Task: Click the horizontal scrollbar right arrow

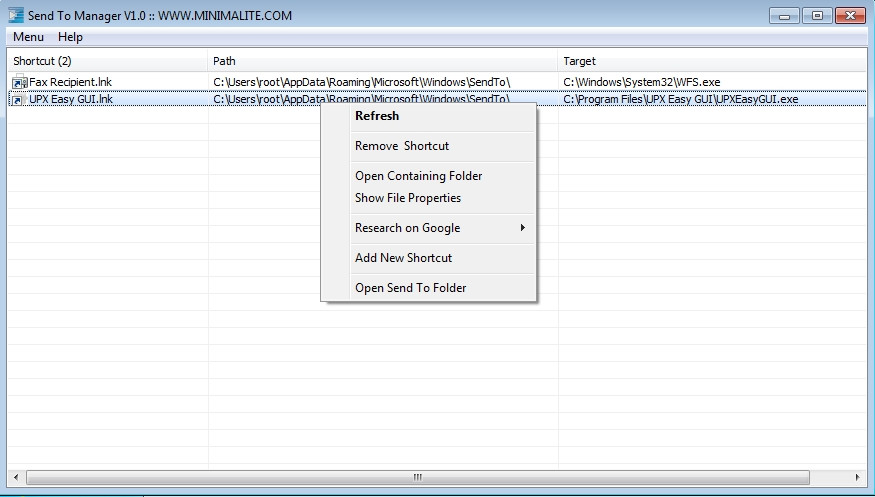Action: pyautogui.click(x=858, y=477)
